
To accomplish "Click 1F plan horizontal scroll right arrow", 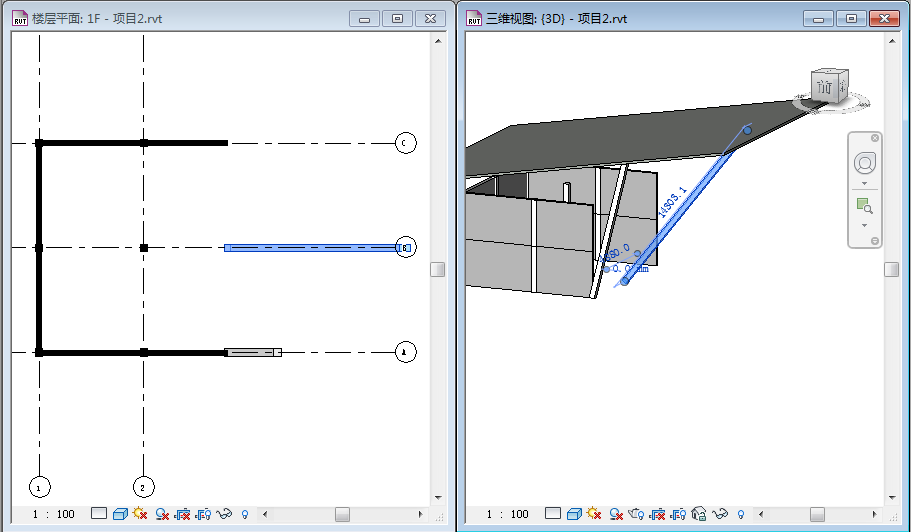I will click(421, 514).
